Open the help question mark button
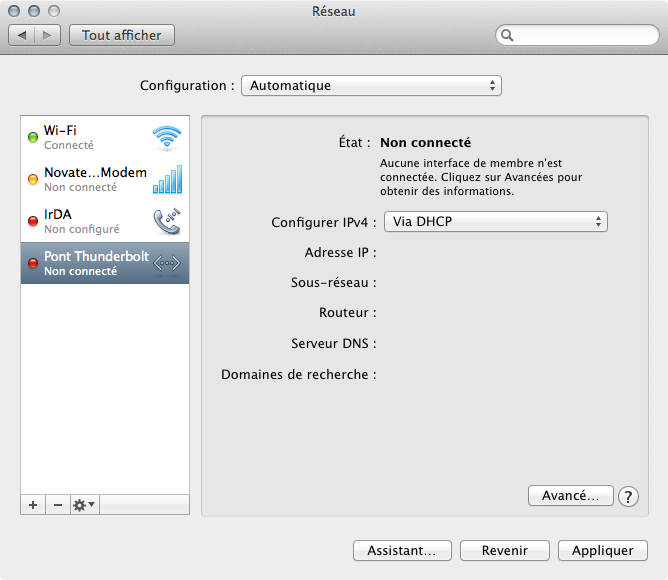The width and height of the screenshot is (668, 580). point(628,496)
